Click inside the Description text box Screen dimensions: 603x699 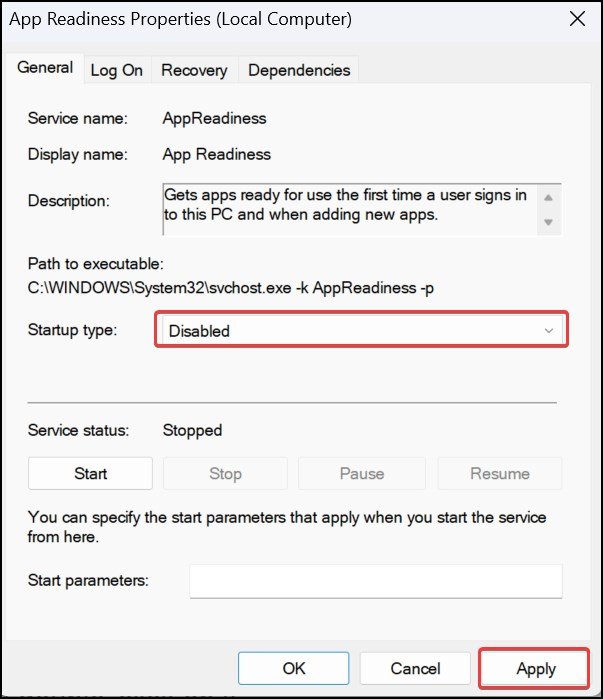(x=350, y=208)
